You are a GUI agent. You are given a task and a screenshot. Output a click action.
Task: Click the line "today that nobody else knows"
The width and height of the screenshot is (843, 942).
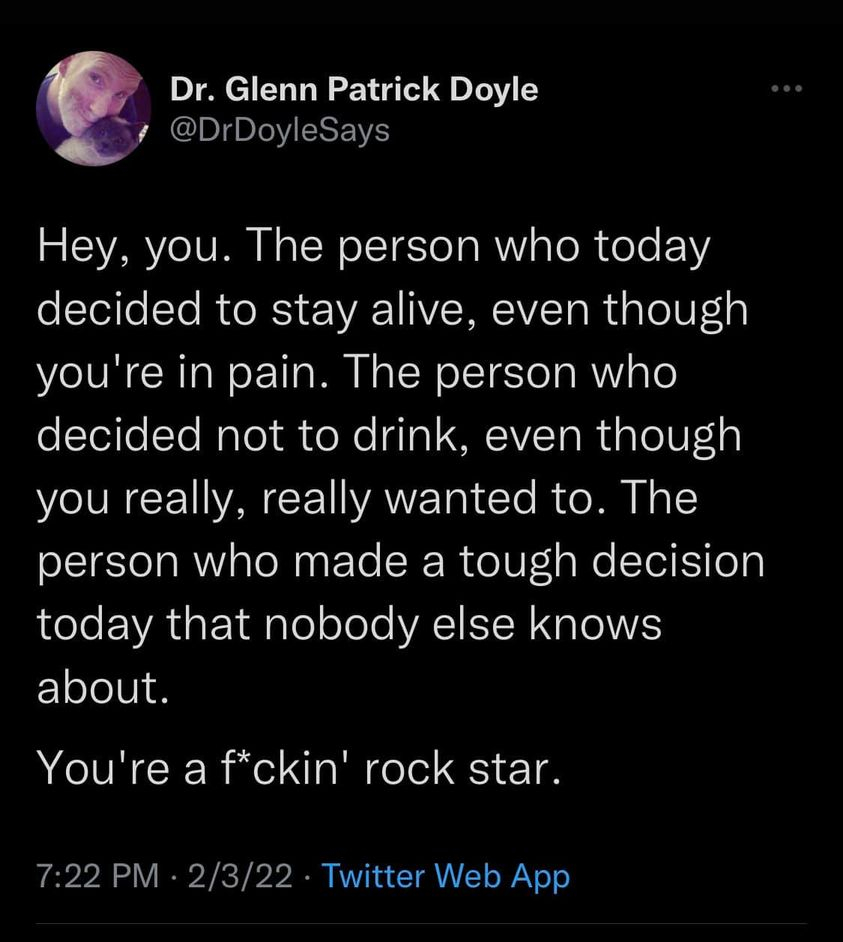[349, 624]
